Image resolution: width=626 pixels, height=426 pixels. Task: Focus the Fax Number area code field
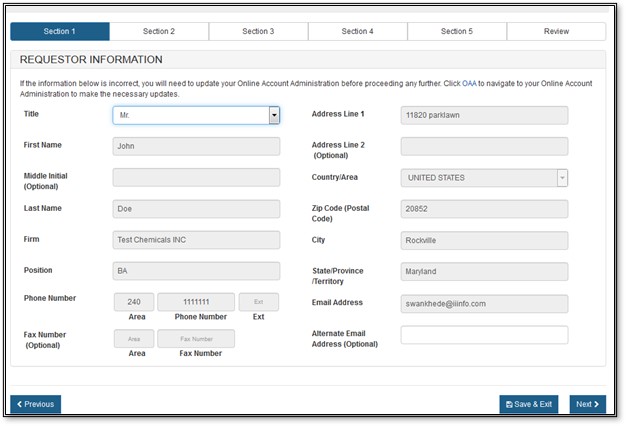click(x=134, y=339)
